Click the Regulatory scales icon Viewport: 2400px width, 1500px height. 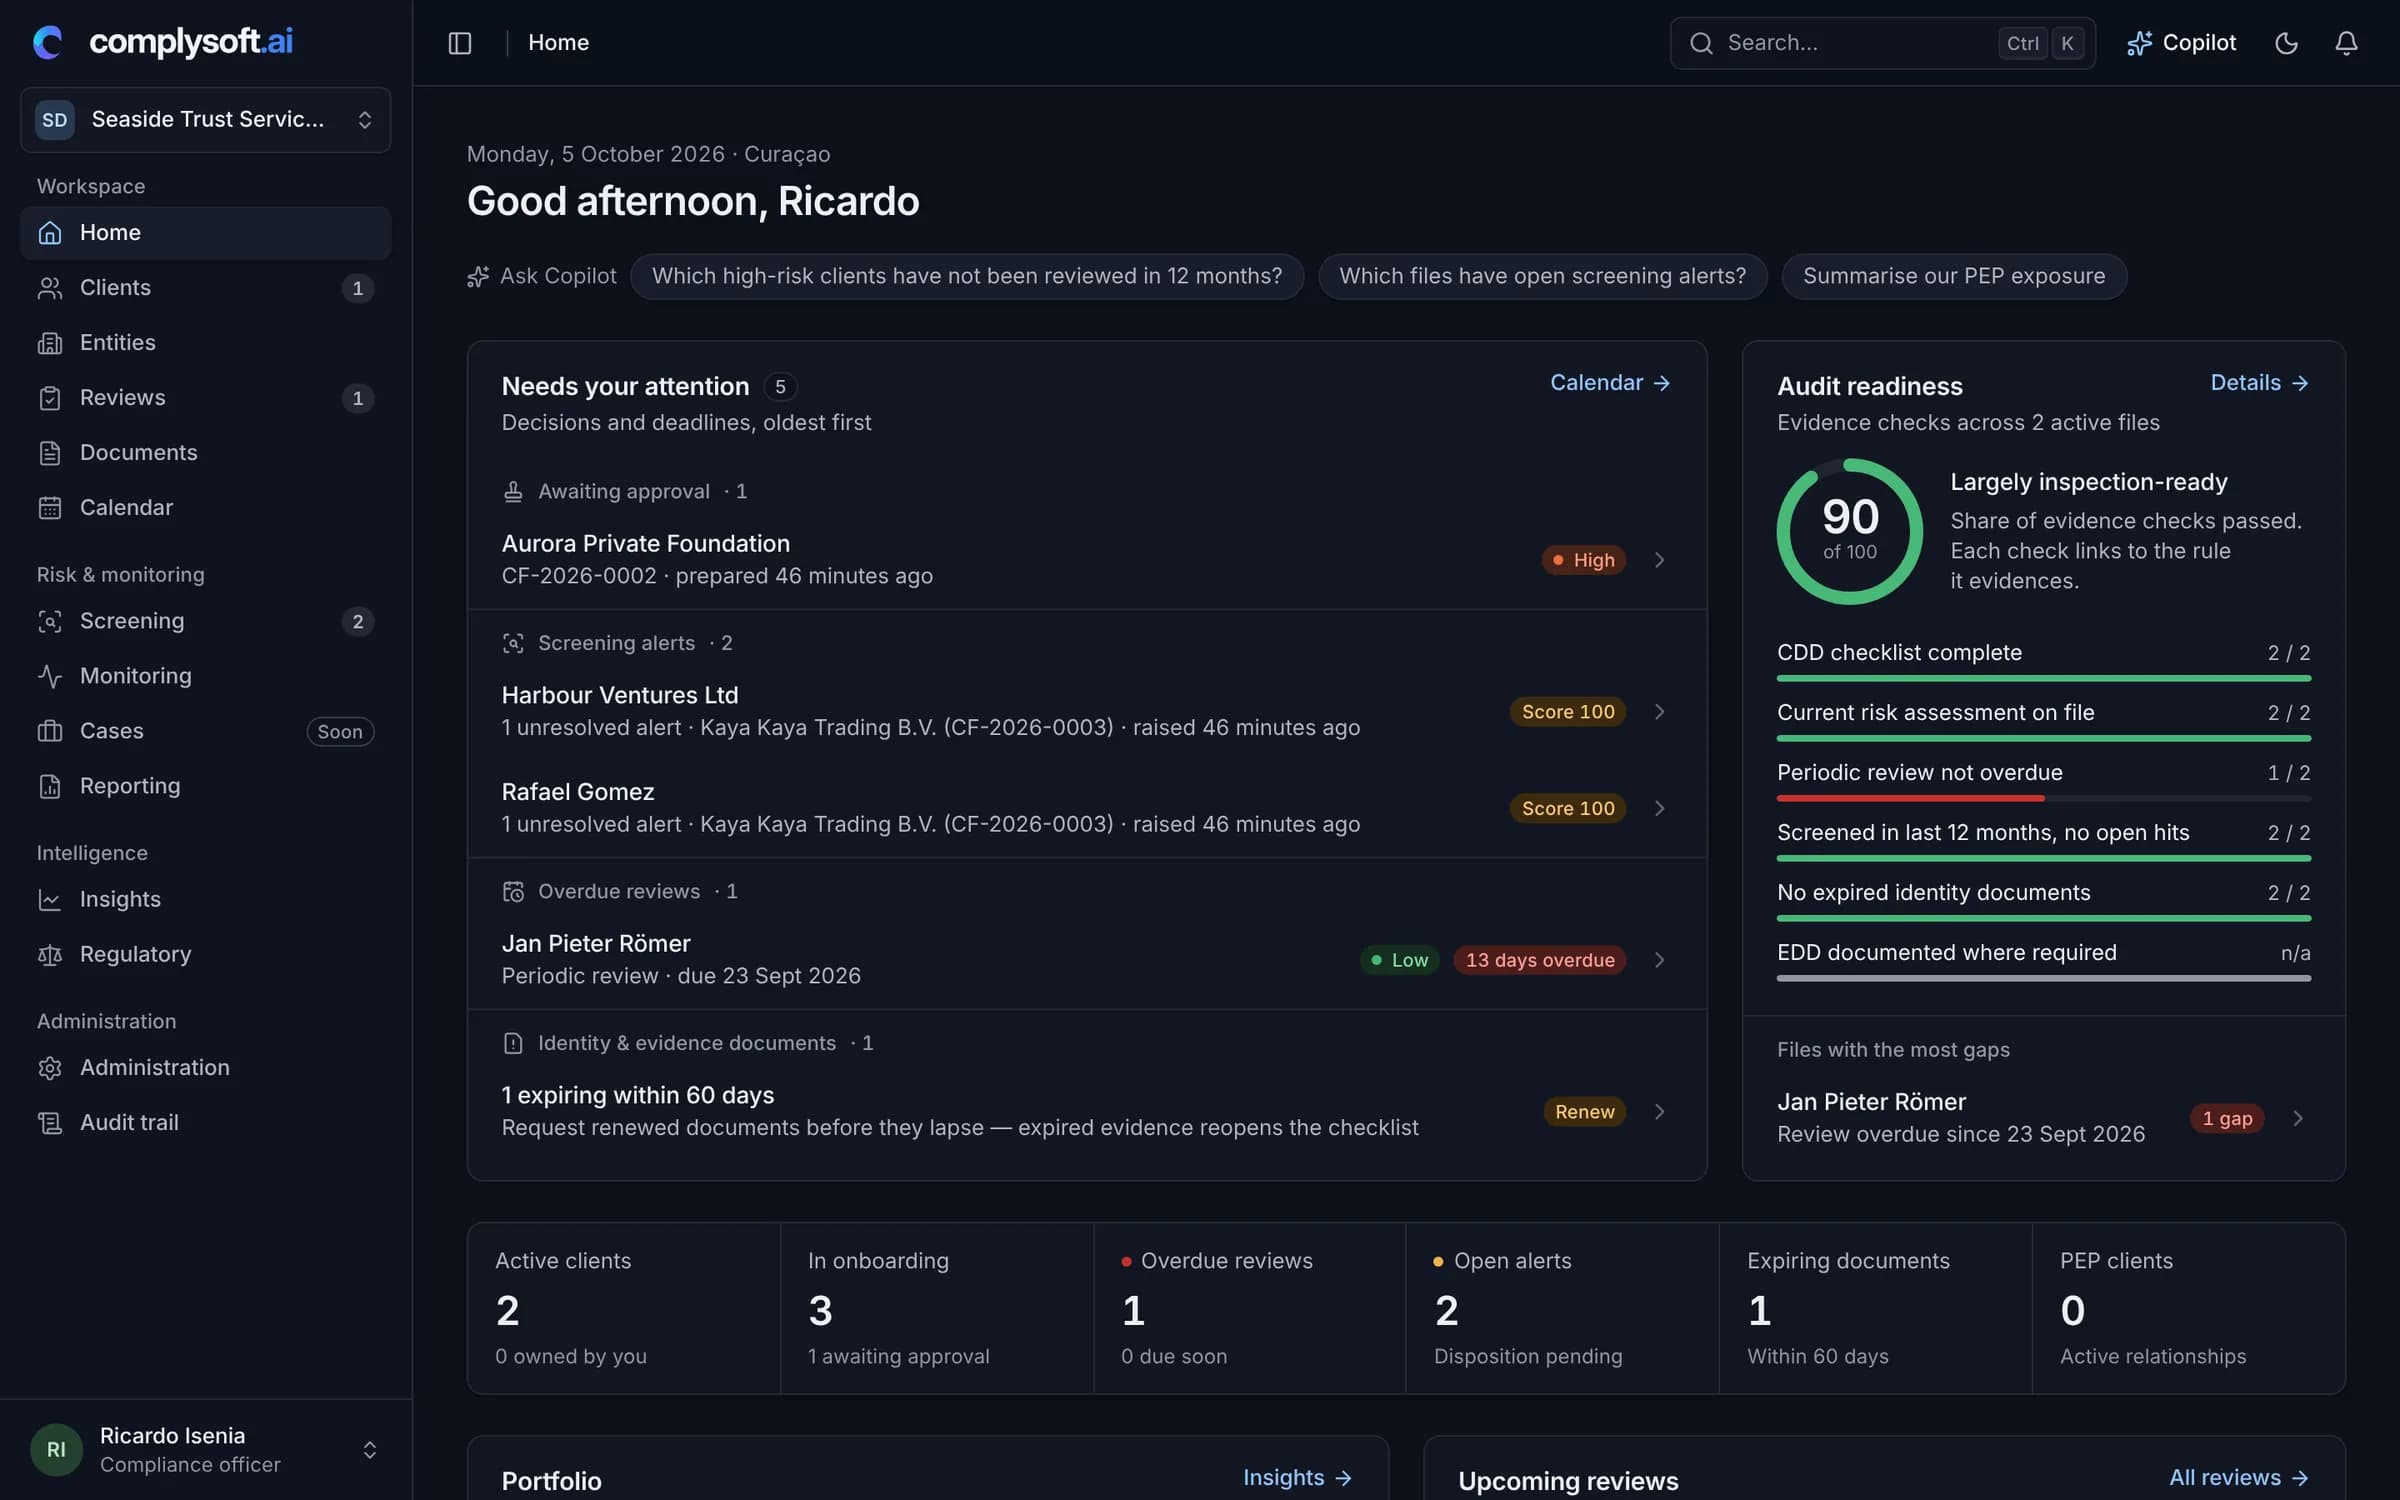[x=50, y=954]
